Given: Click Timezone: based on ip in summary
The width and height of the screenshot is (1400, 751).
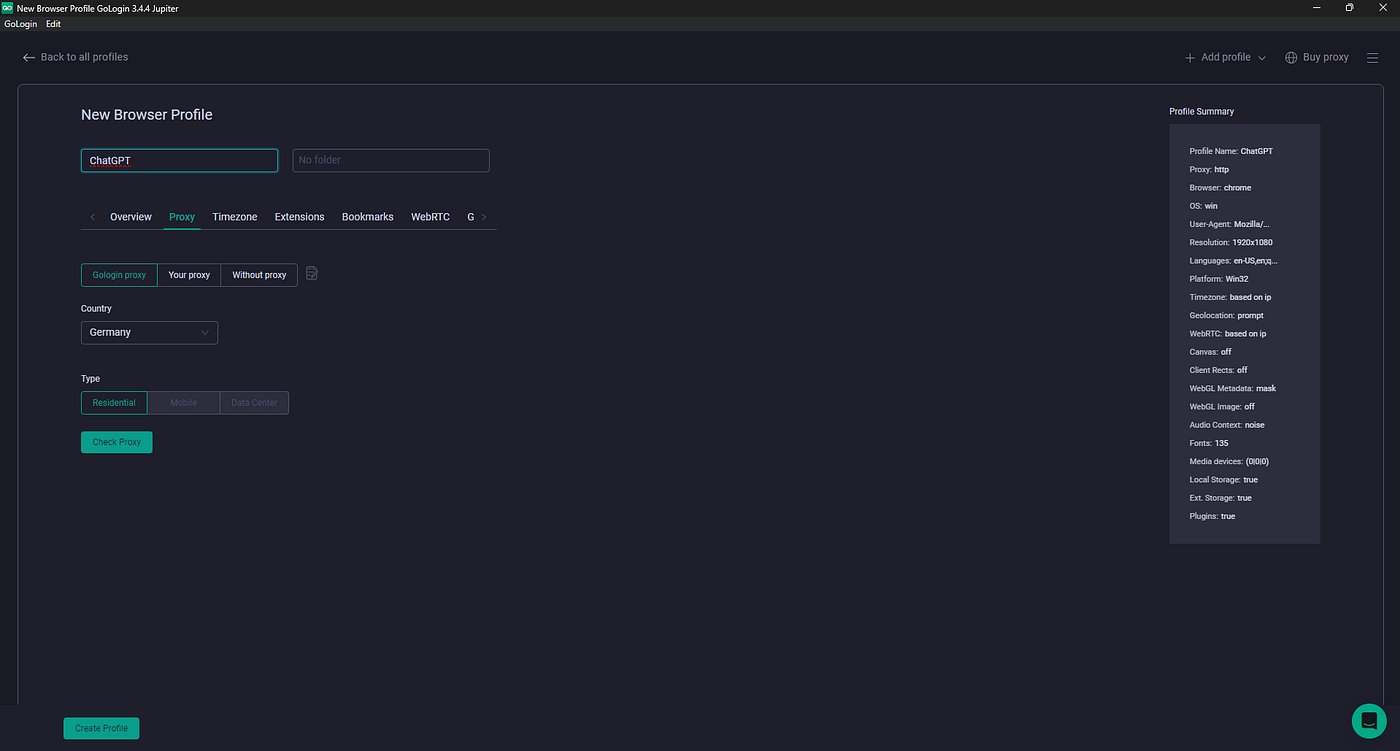Looking at the screenshot, I should [x=1230, y=297].
